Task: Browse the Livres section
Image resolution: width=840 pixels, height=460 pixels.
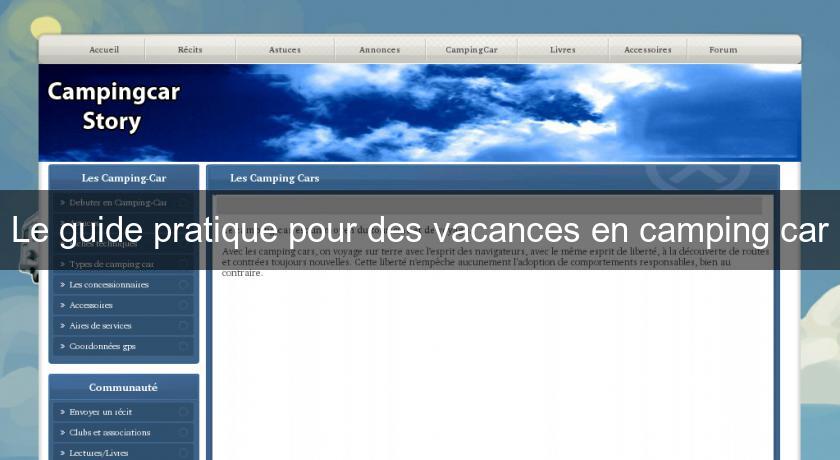Action: click(x=562, y=50)
